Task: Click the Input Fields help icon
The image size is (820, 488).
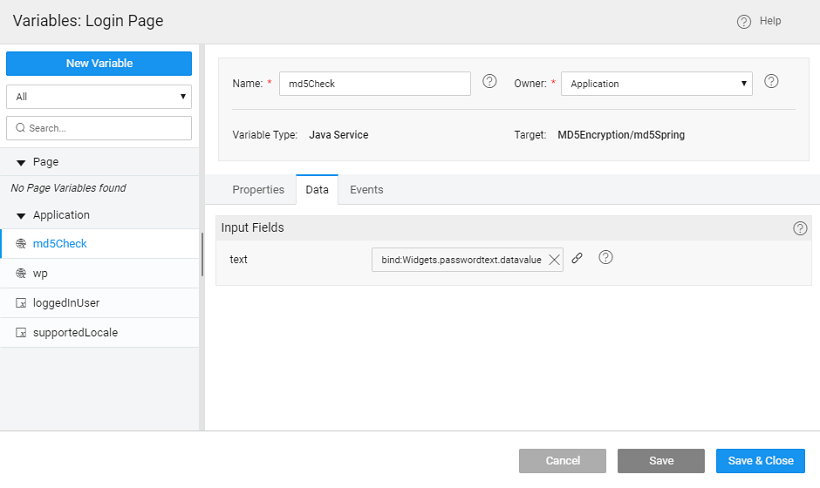Action: tap(799, 228)
